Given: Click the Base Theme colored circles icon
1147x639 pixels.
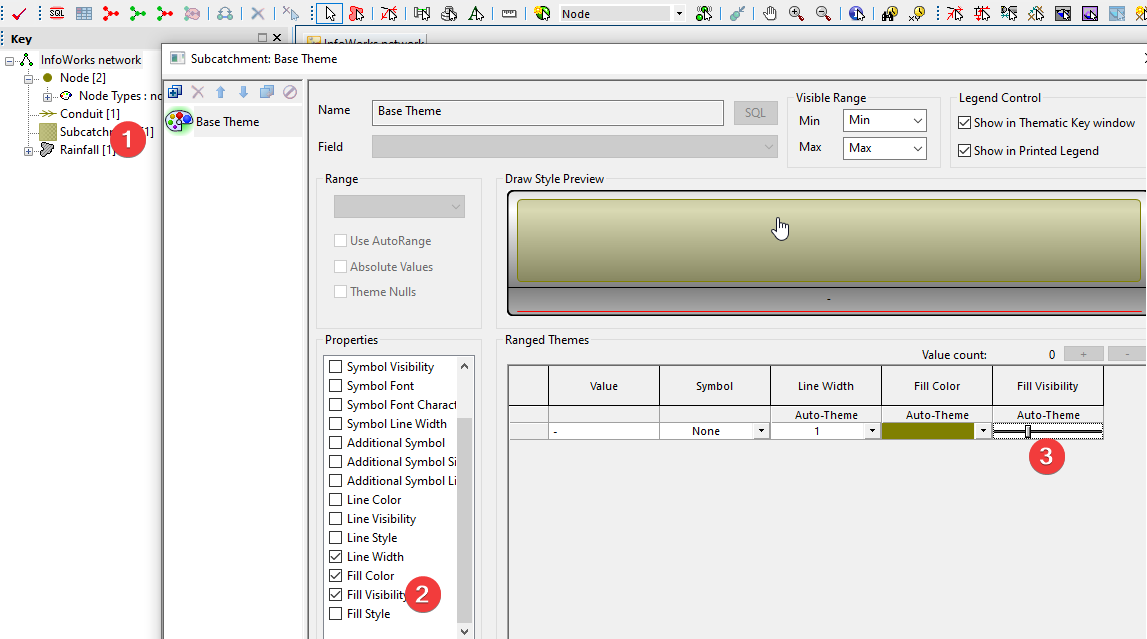Looking at the screenshot, I should click(181, 121).
